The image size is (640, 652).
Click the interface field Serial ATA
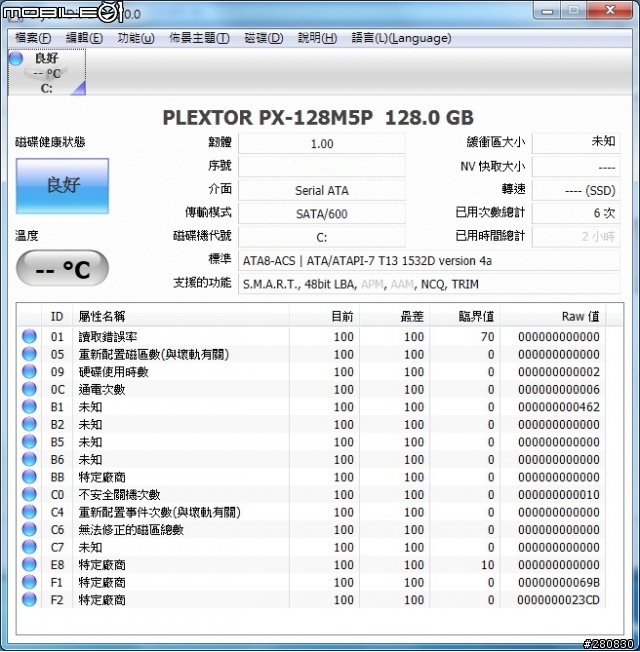point(322,190)
